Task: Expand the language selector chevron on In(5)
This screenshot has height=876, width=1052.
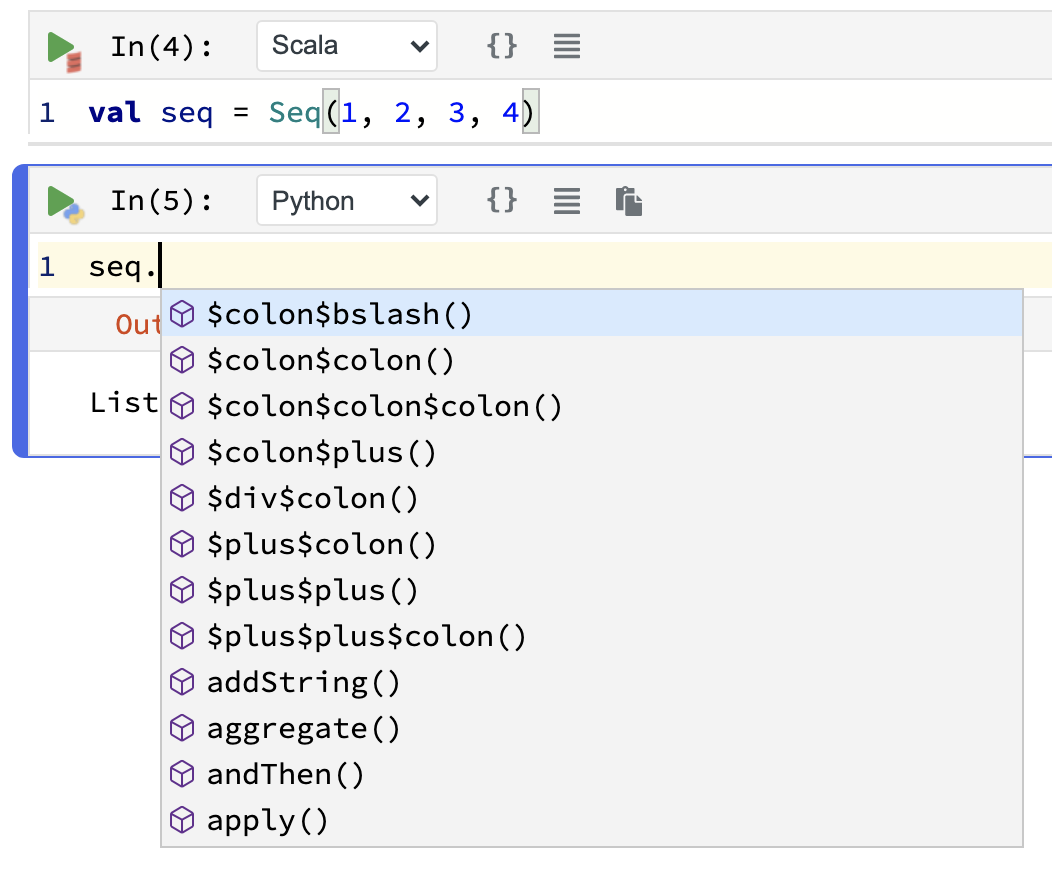Action: pyautogui.click(x=420, y=200)
